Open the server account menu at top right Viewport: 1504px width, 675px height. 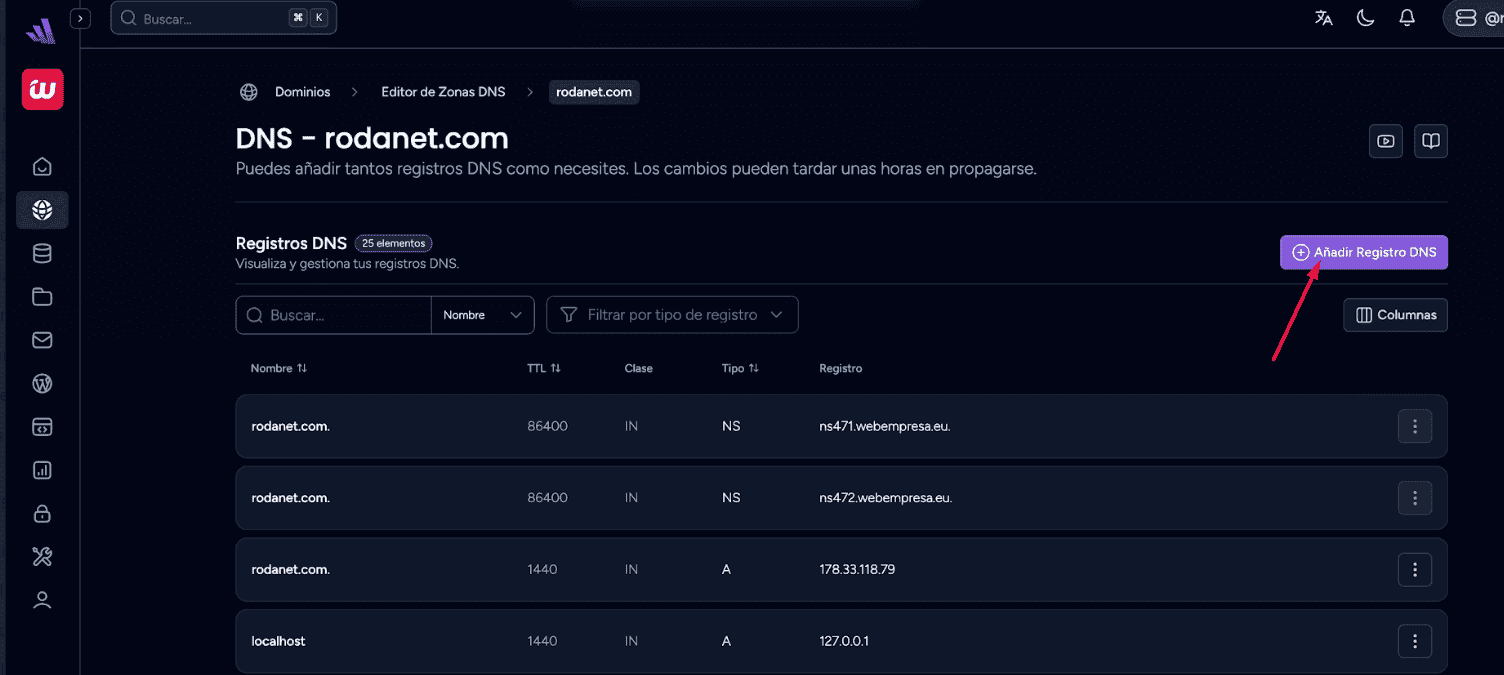pyautogui.click(x=1473, y=18)
